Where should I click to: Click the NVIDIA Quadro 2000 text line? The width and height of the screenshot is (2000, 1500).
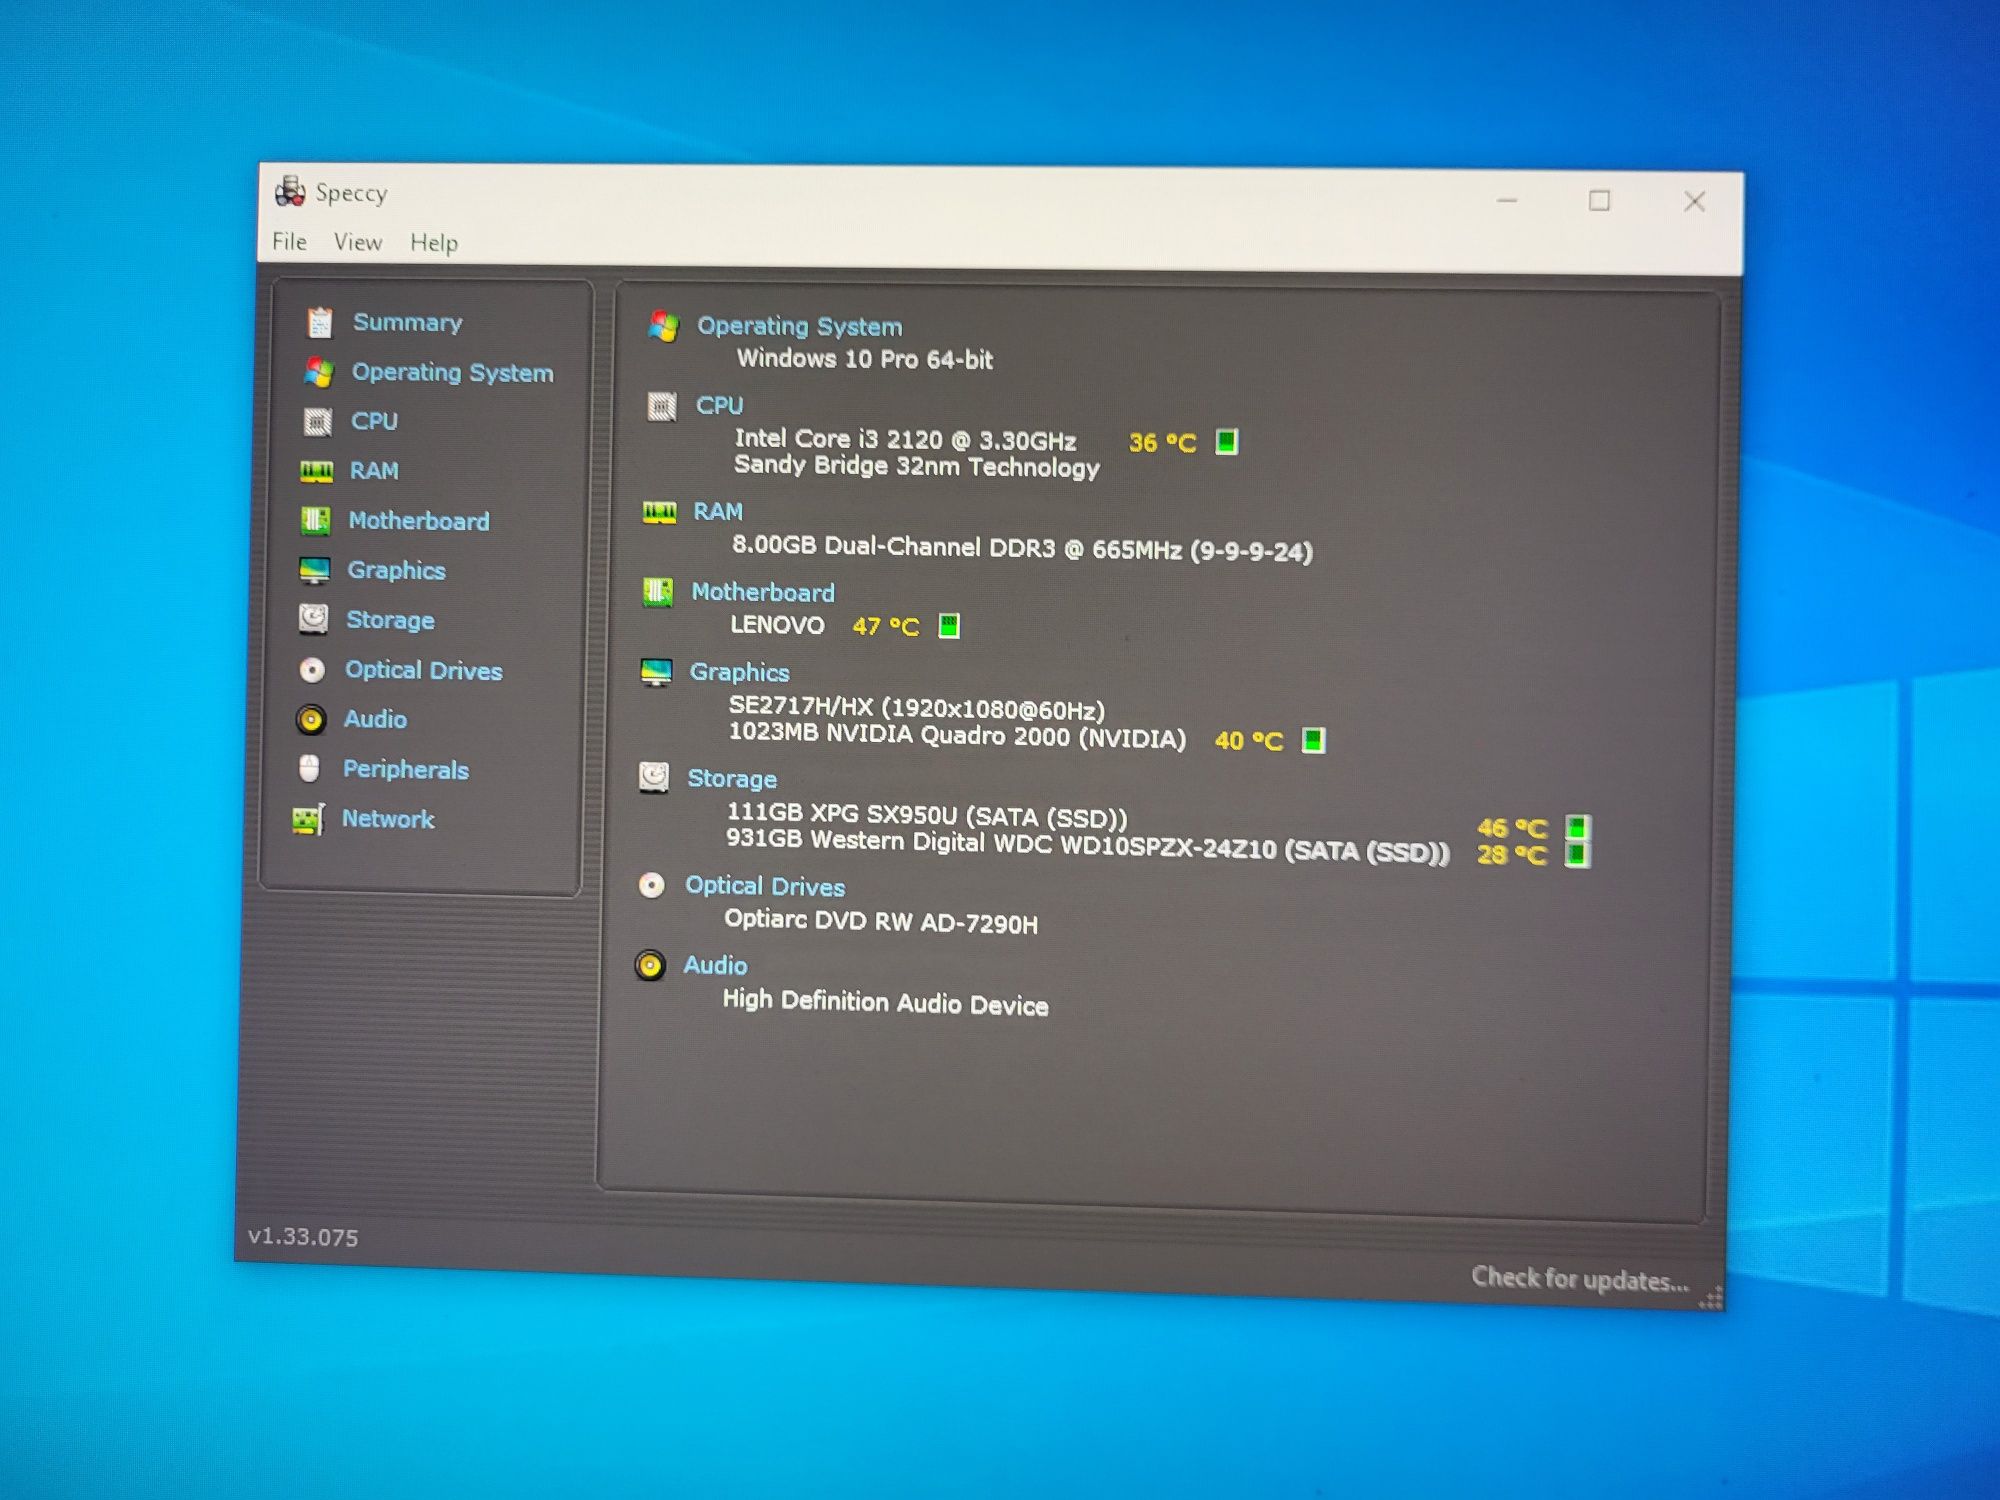click(957, 736)
